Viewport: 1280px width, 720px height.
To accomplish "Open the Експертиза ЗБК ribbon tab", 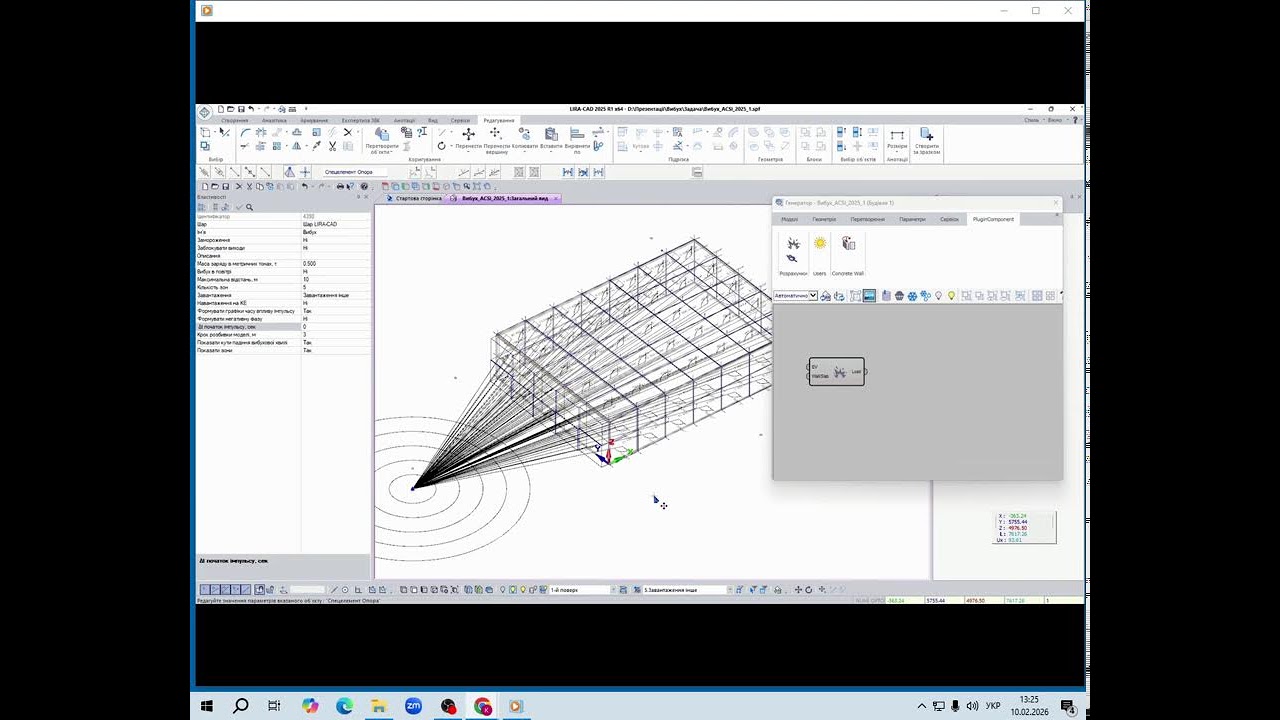I will [360, 120].
